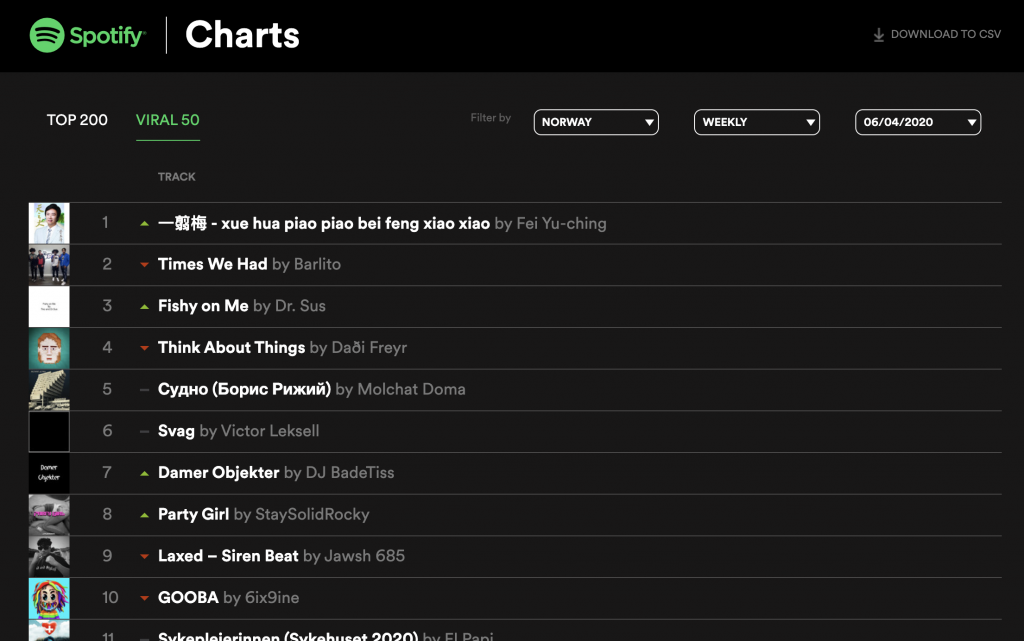Screen dimensions: 1024x641
Task: Open the Svag by Victor Leksell track
Action: tap(176, 431)
